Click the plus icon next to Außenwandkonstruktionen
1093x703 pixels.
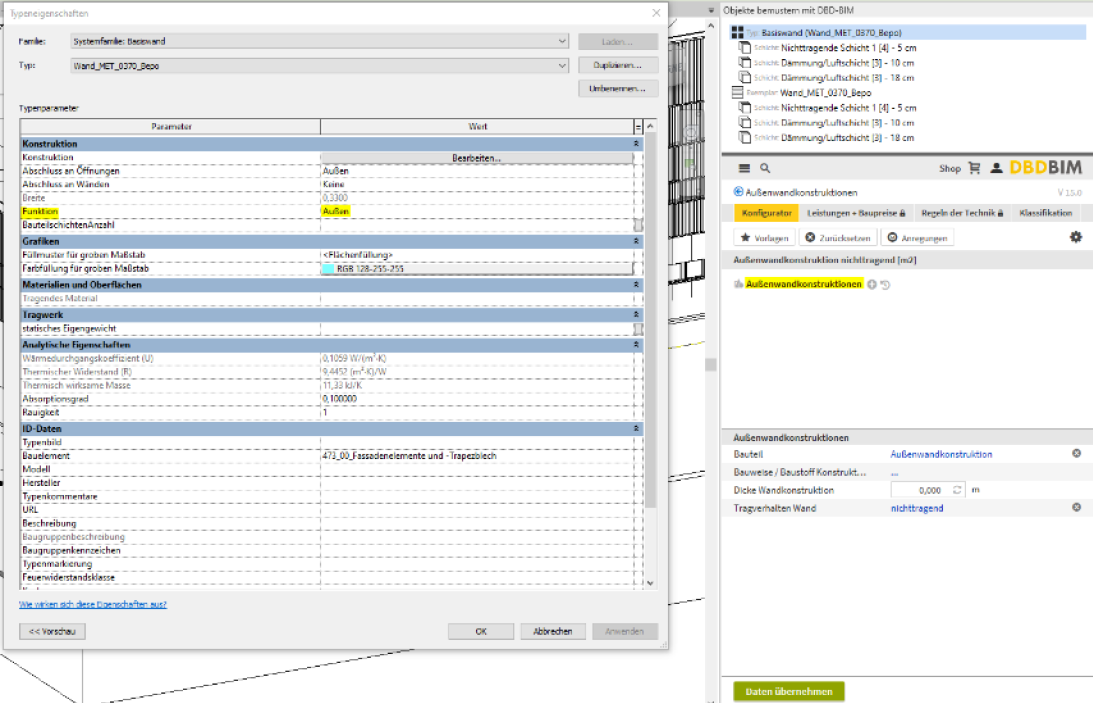(x=871, y=285)
